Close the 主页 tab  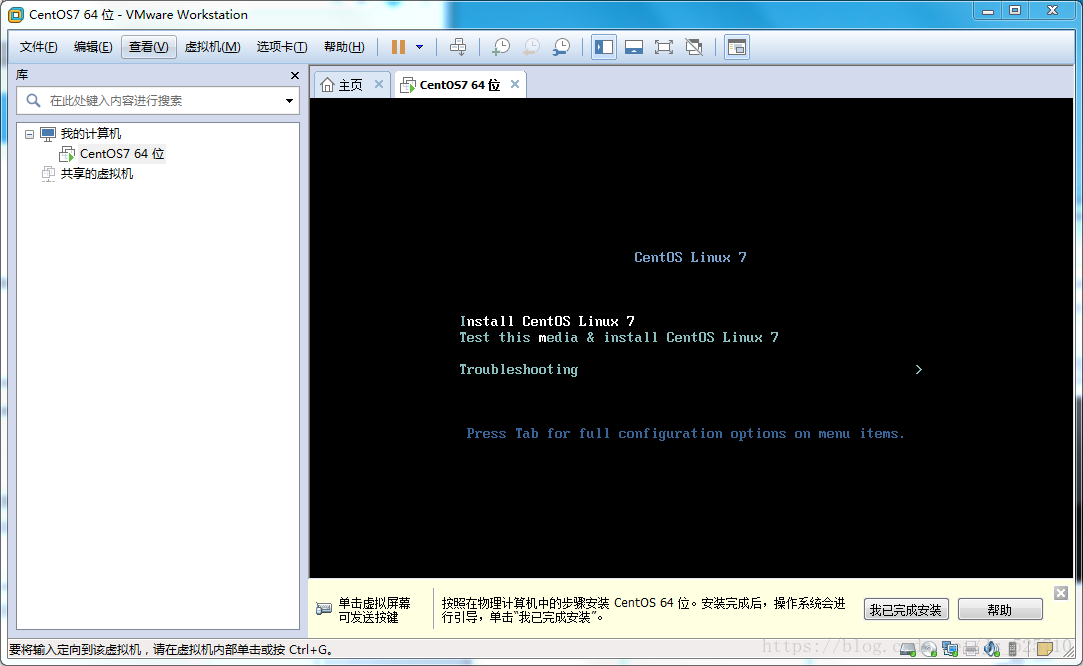pos(378,84)
